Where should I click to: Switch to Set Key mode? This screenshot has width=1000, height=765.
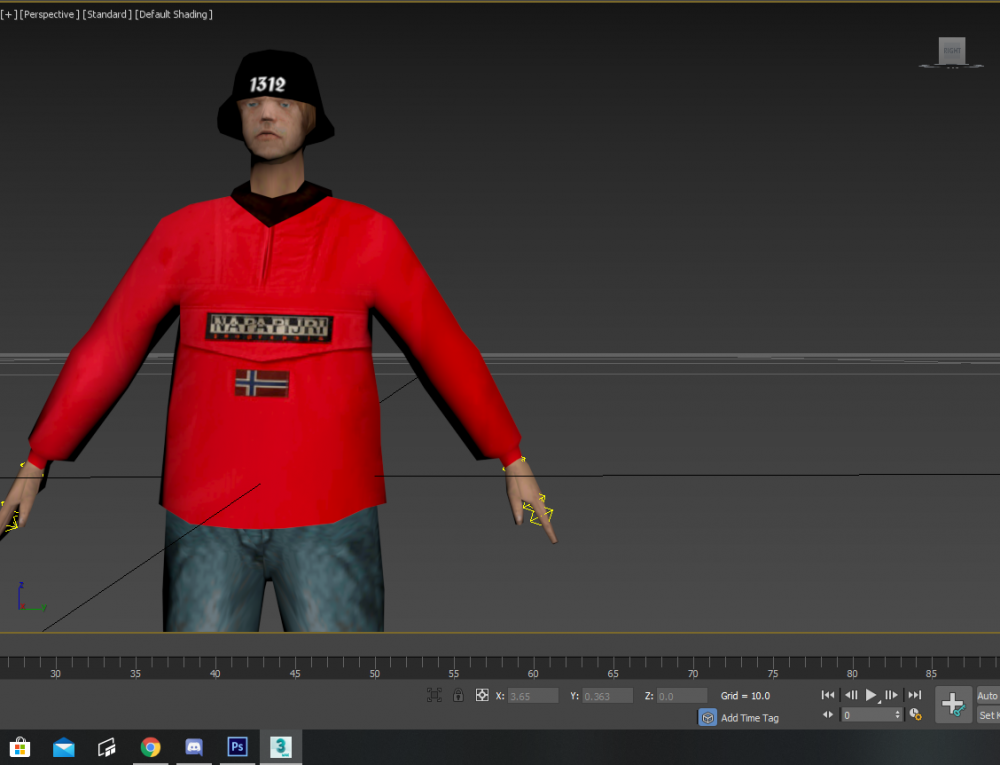[x=989, y=714]
